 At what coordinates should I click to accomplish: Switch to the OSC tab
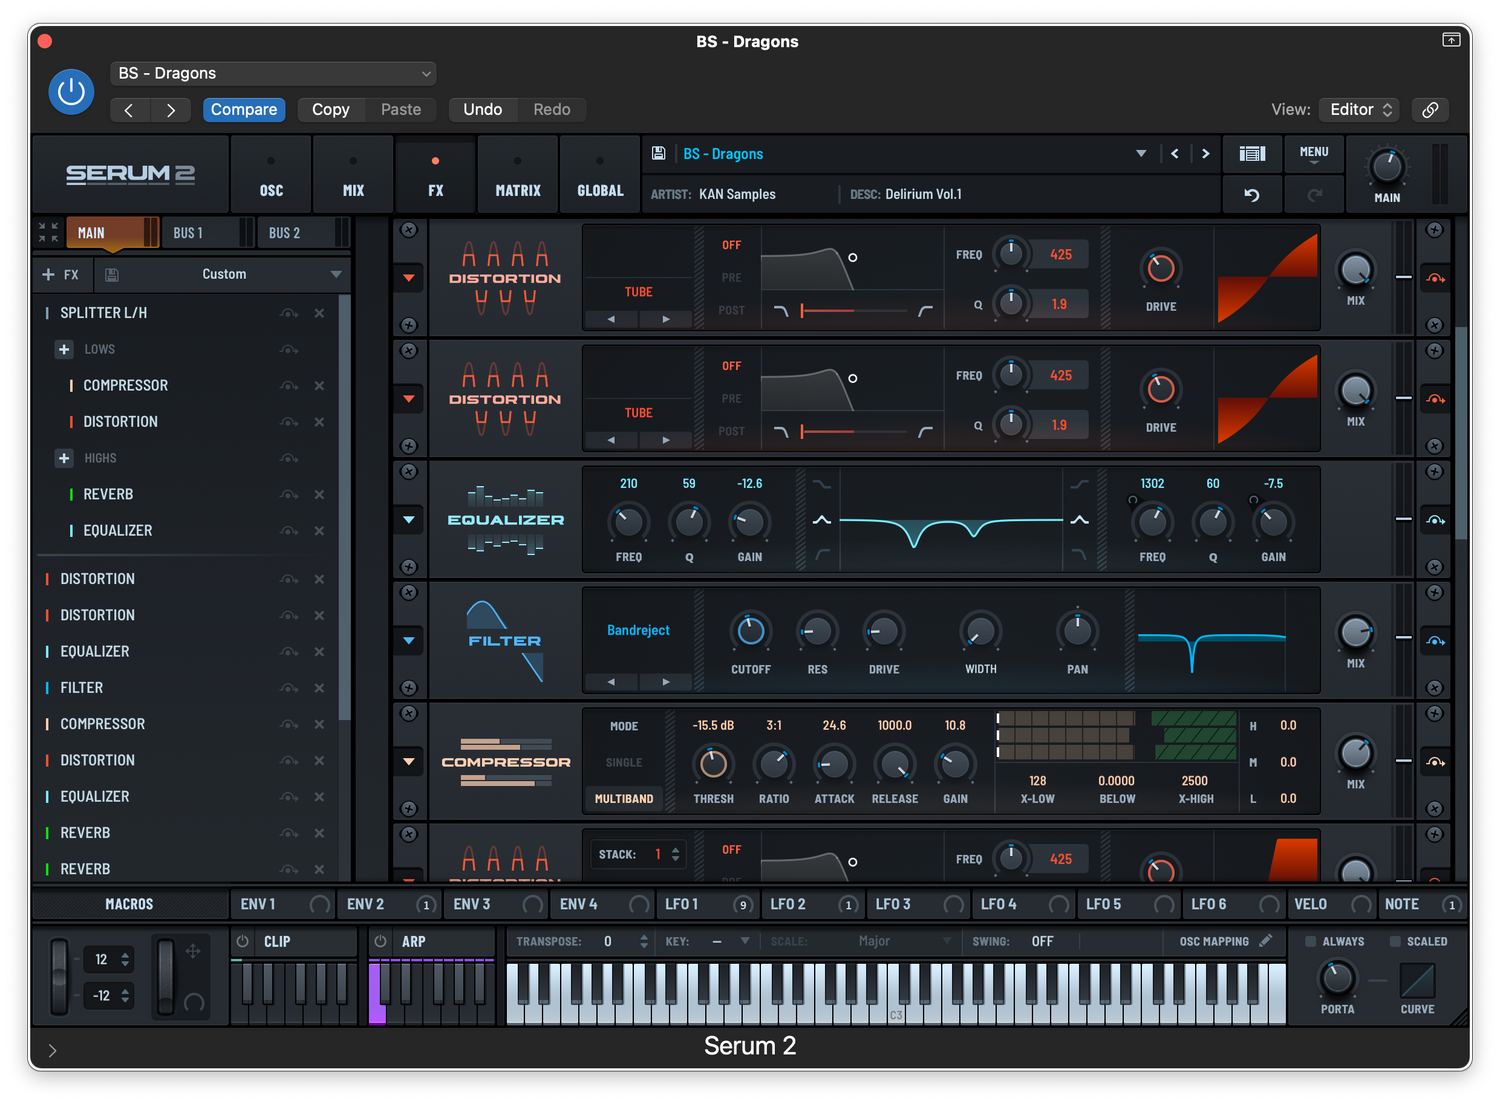click(271, 176)
